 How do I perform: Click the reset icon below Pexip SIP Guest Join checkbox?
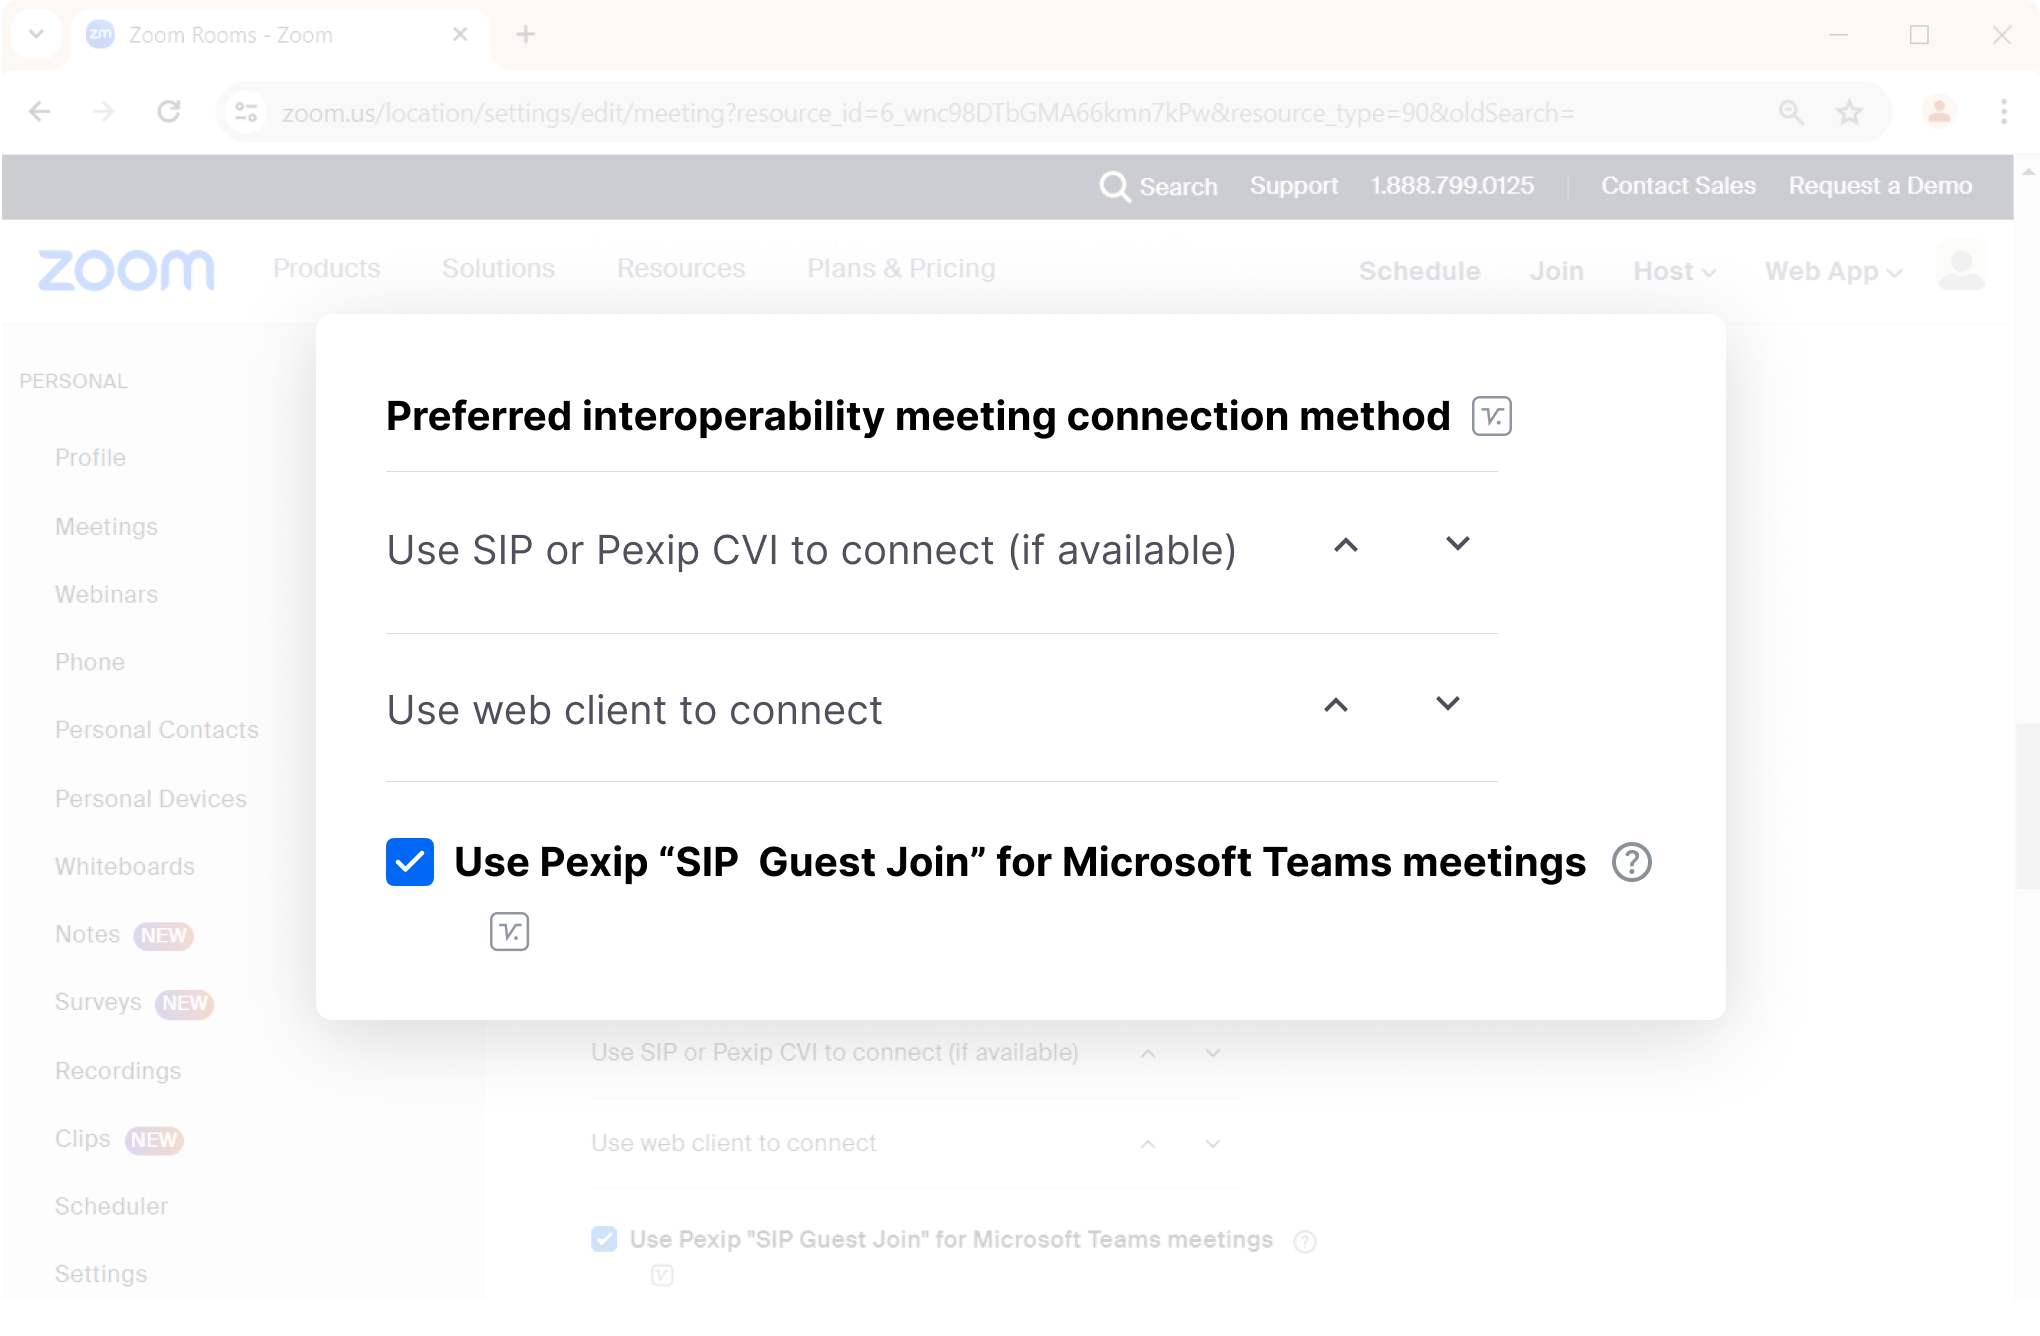click(x=509, y=932)
